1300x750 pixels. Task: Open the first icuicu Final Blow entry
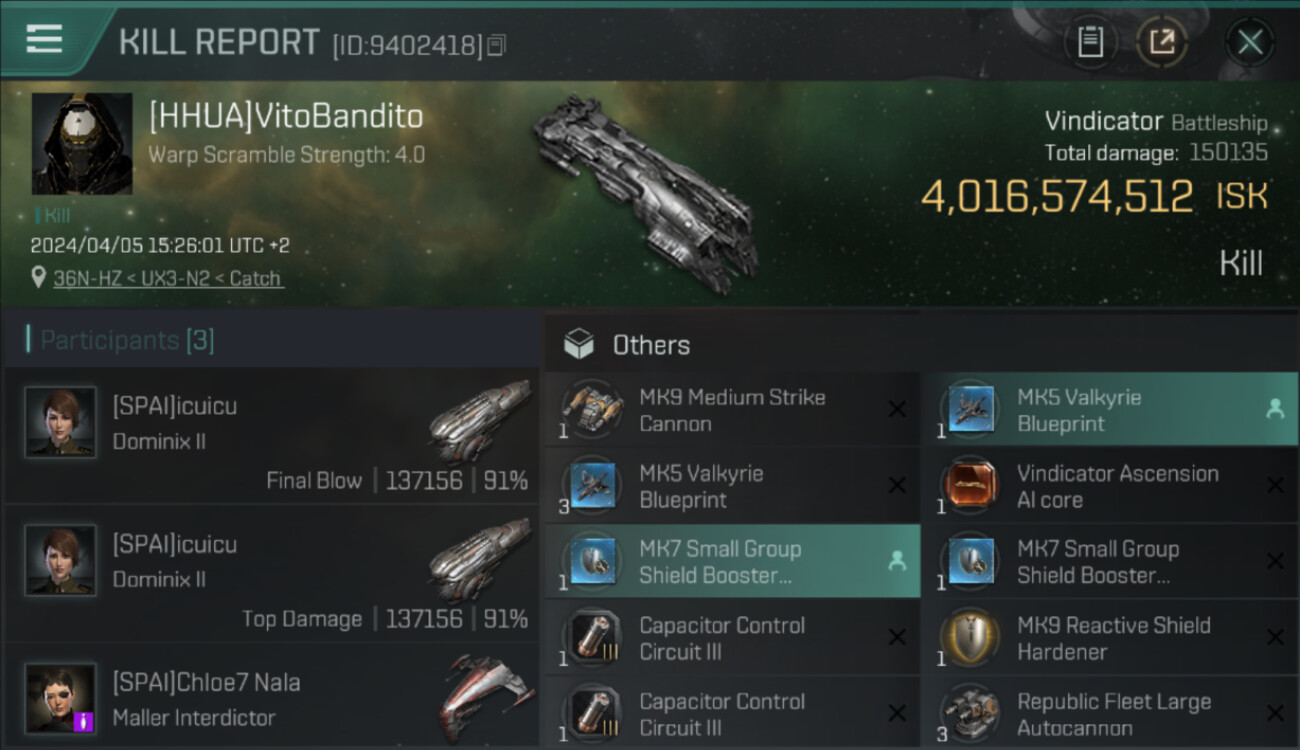point(270,435)
